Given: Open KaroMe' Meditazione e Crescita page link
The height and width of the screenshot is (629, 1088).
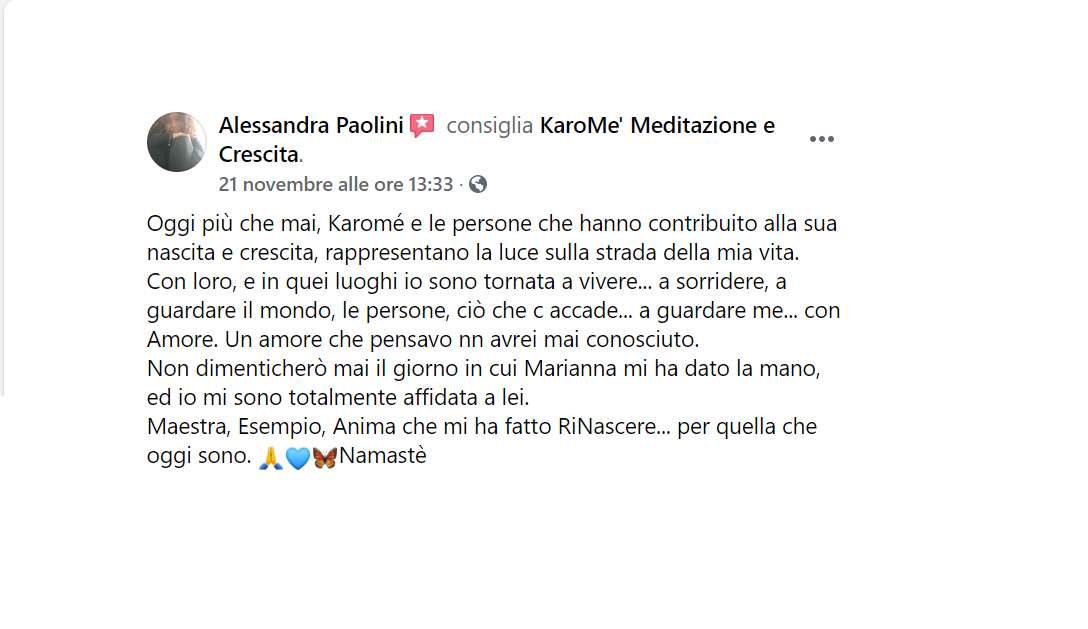Looking at the screenshot, I should tap(497, 140).
